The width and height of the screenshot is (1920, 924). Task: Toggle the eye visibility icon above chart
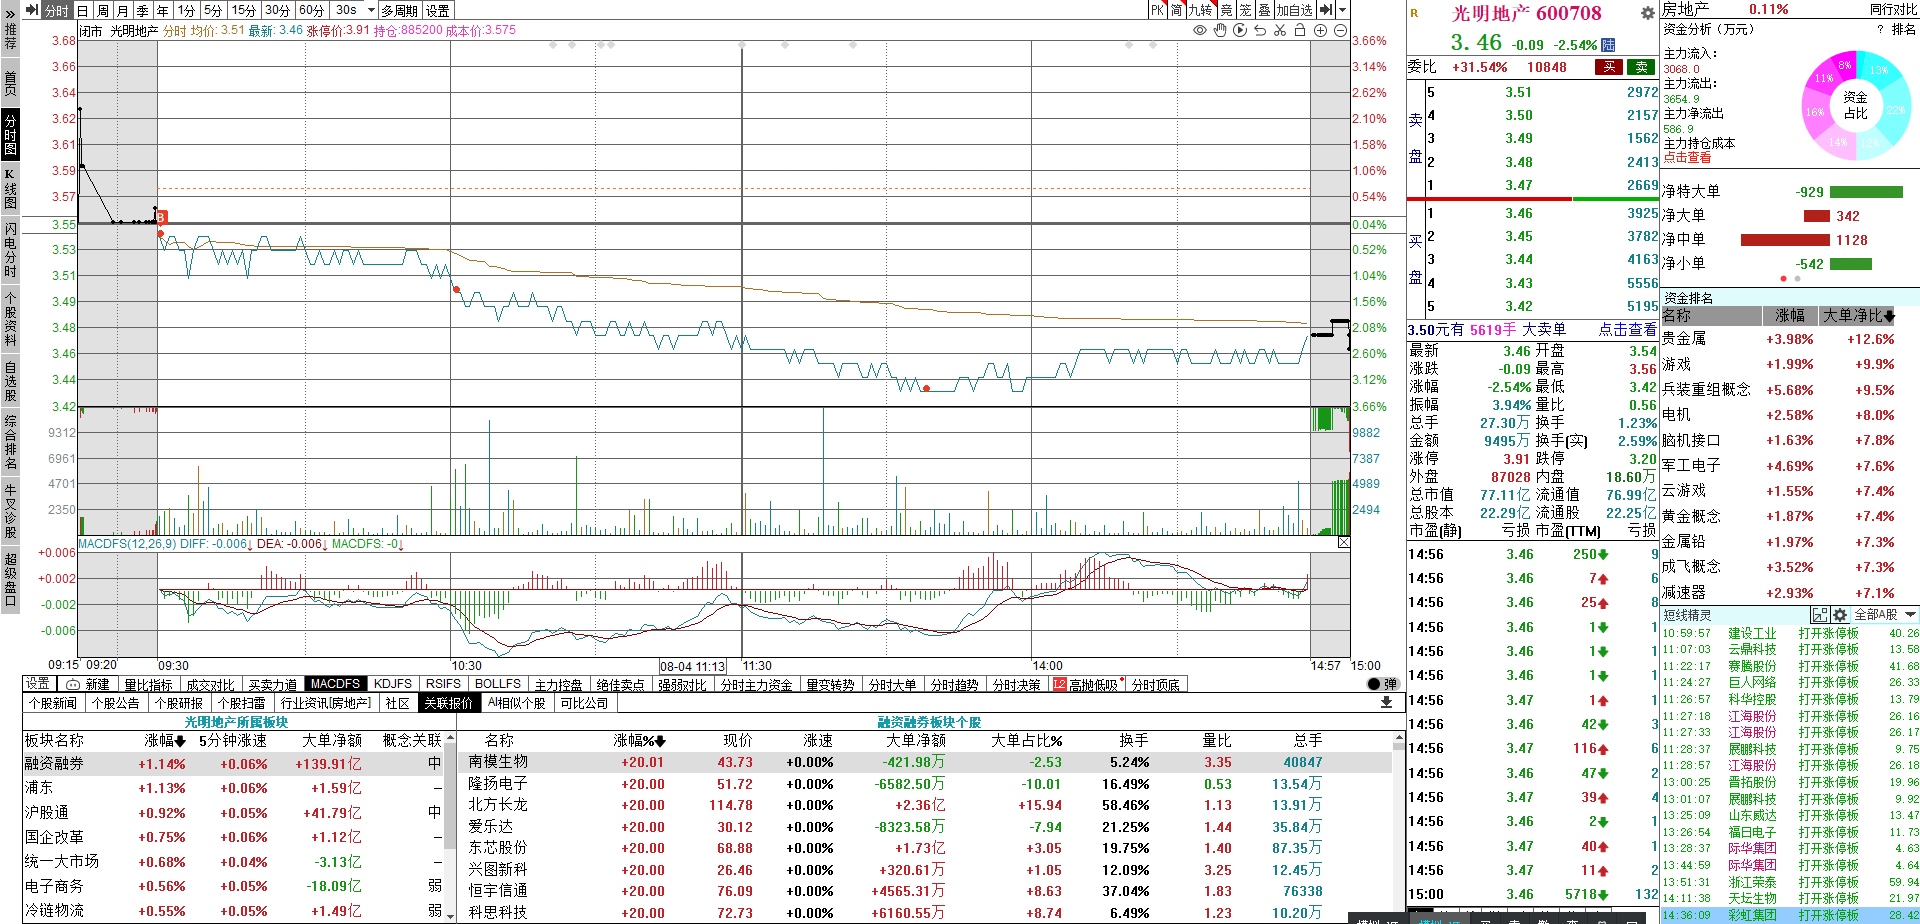[1200, 31]
